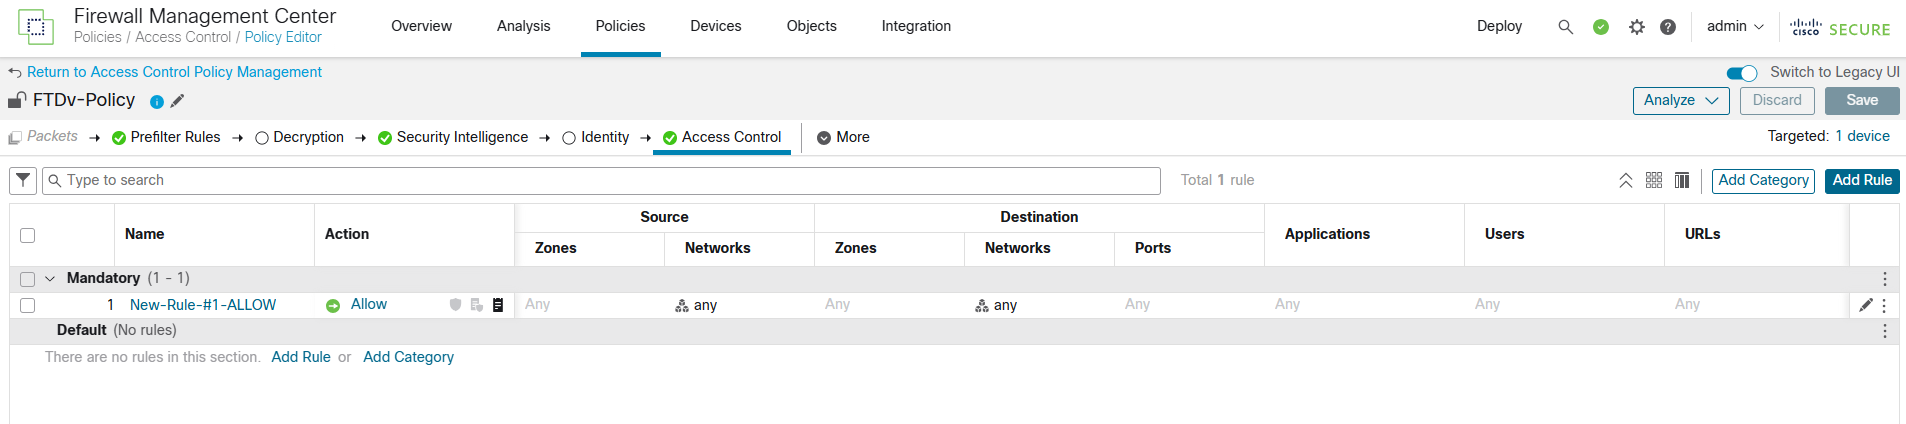
Task: Click the Add Rule button
Action: tap(1861, 180)
